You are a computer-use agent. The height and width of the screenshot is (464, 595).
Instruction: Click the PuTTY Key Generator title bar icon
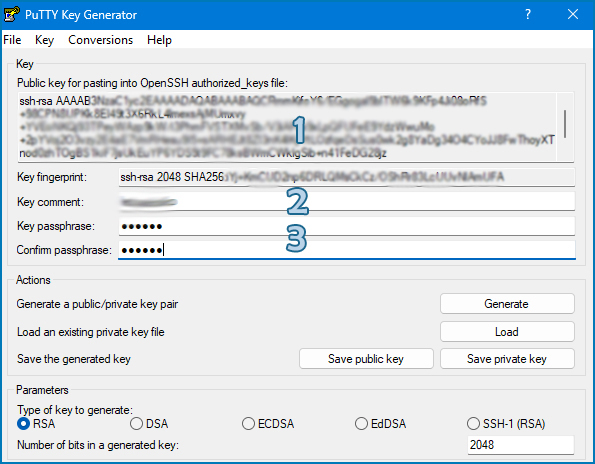11,14
